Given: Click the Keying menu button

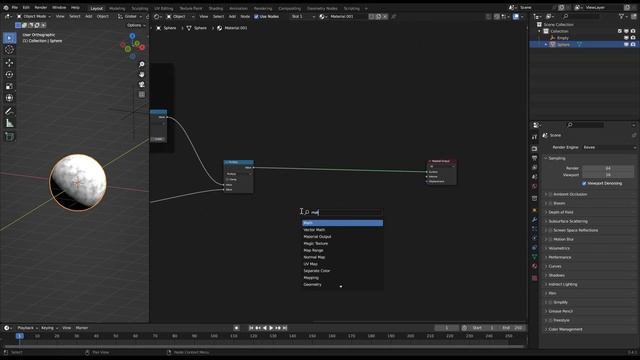Looking at the screenshot, I should (x=49, y=328).
